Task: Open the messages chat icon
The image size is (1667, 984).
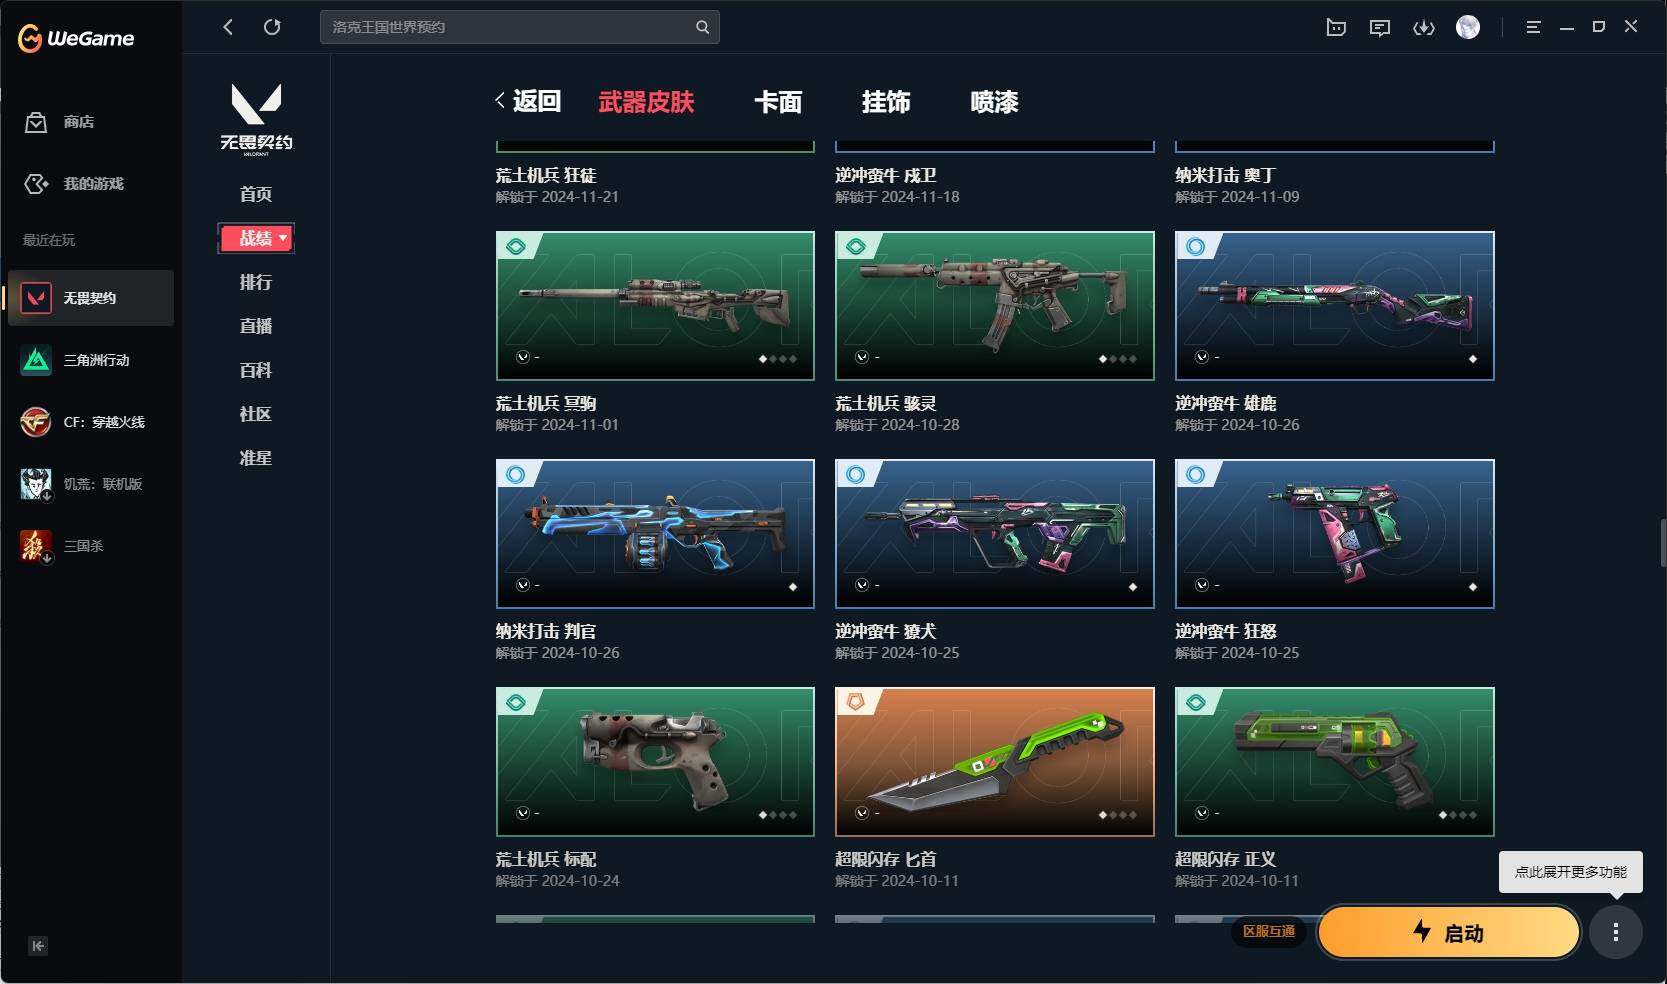Action: [x=1380, y=27]
